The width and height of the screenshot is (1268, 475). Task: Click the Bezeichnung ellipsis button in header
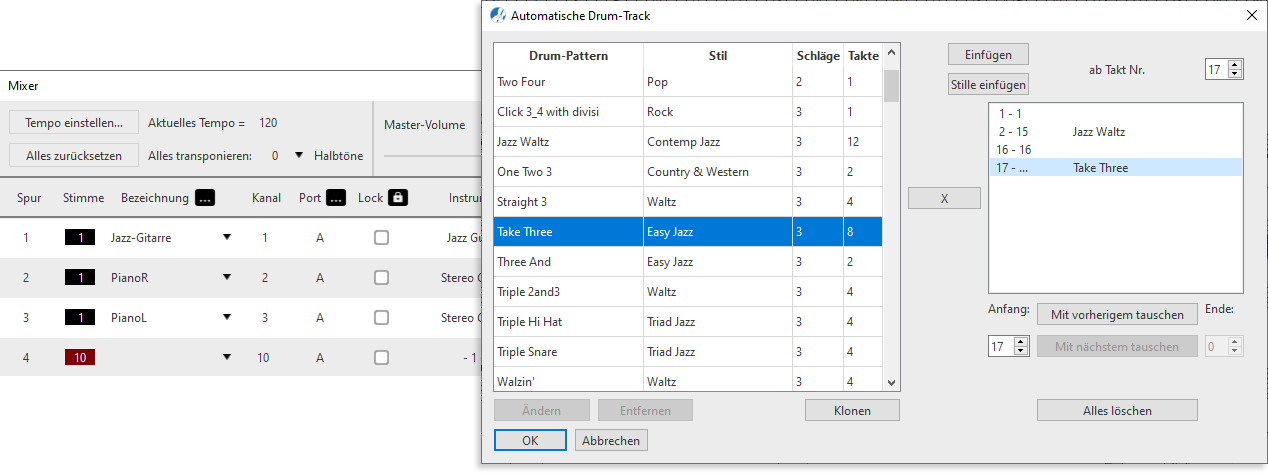point(204,198)
